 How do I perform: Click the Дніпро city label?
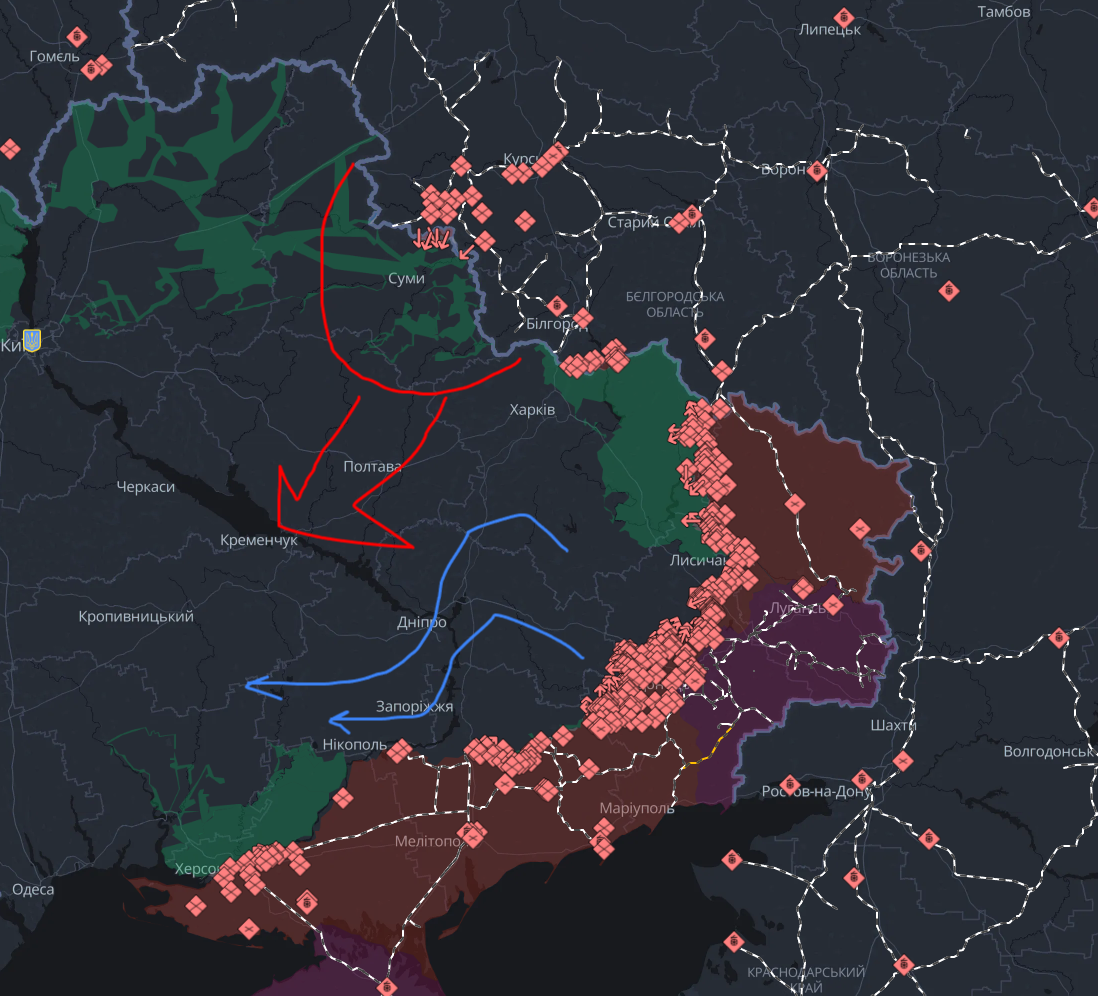click(x=422, y=622)
